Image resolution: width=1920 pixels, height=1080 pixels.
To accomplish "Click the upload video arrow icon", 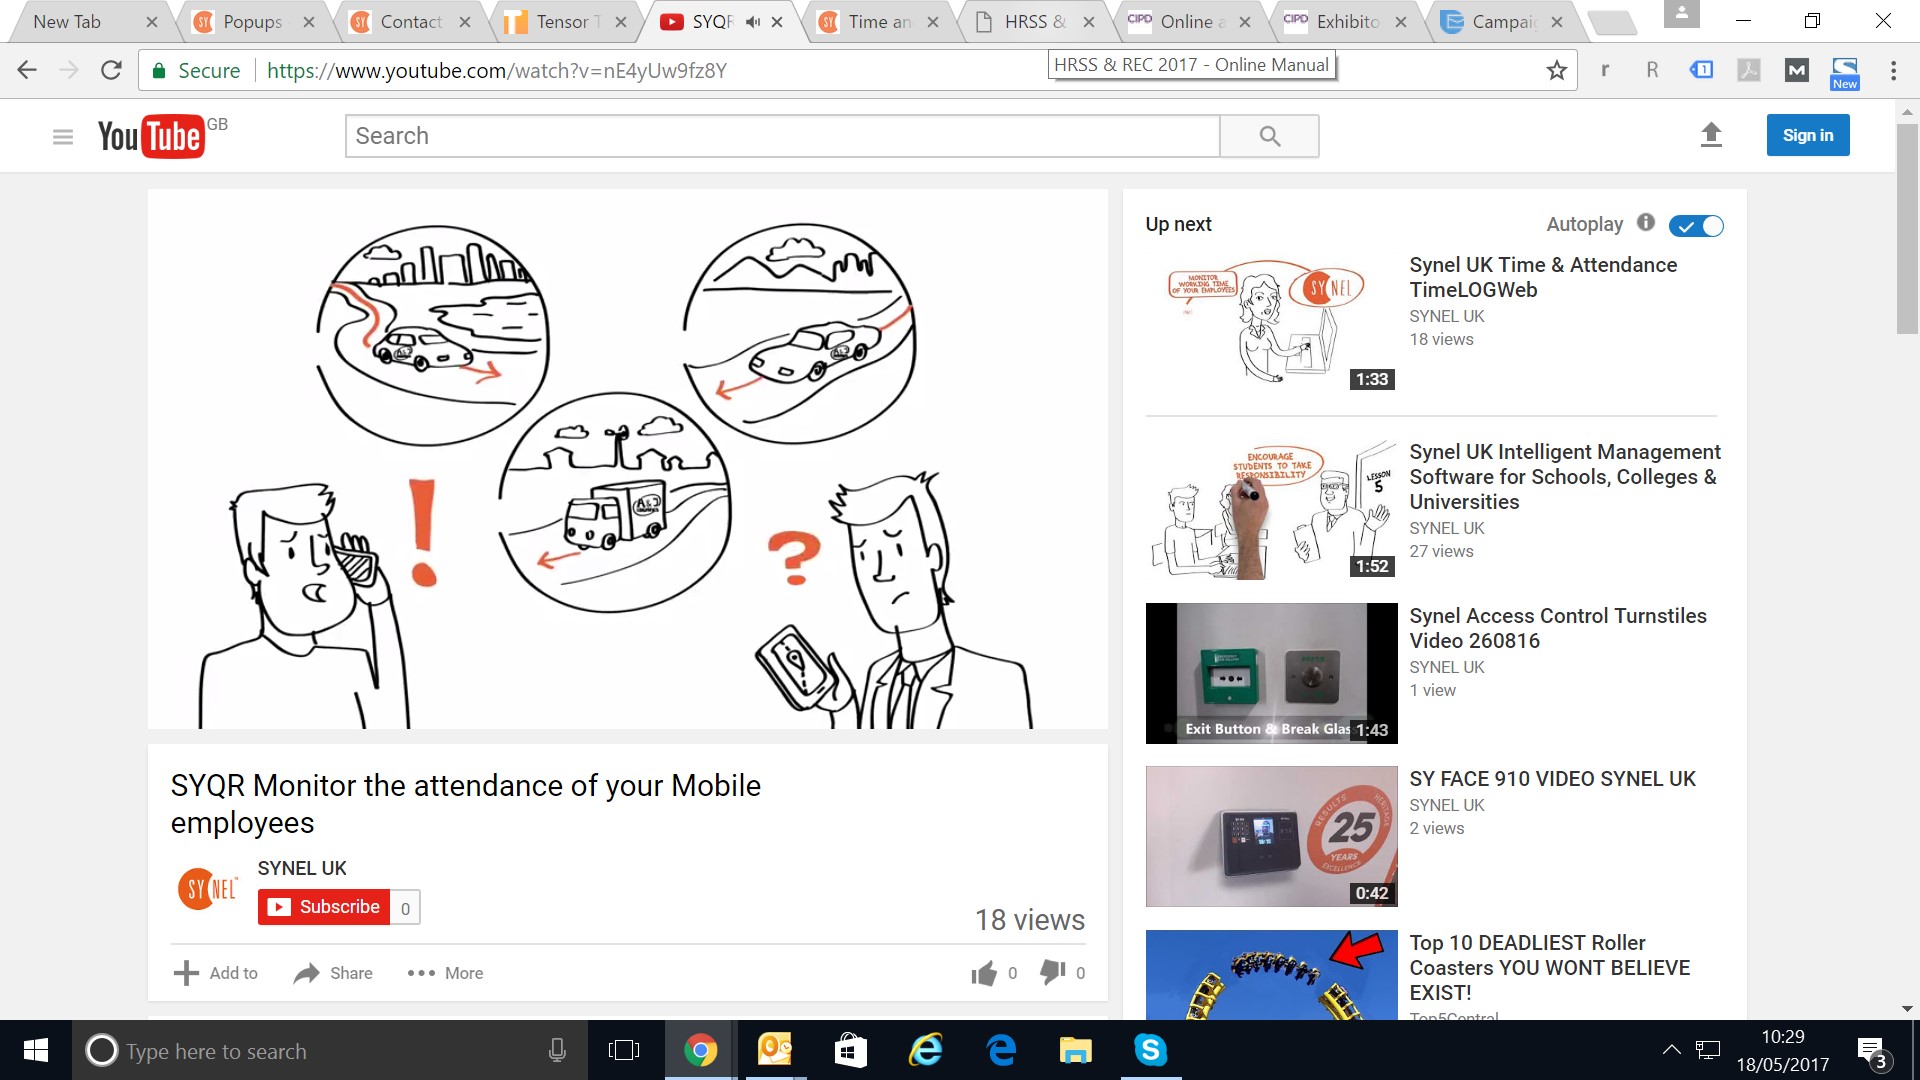I will tap(1711, 135).
